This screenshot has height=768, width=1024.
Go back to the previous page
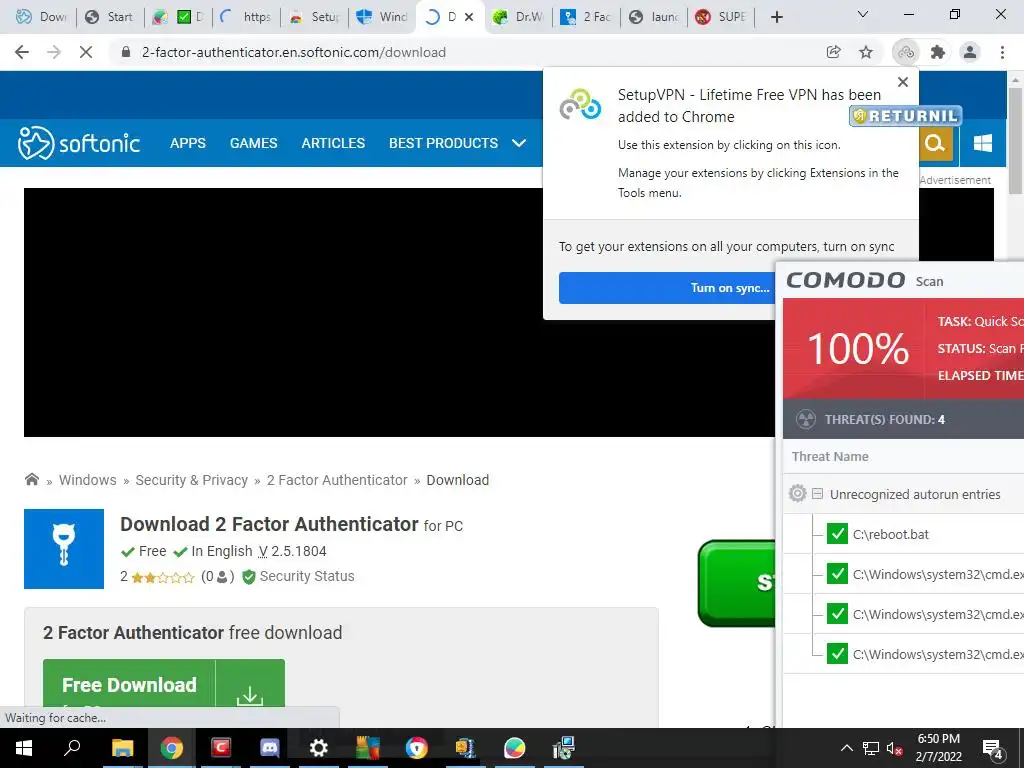click(22, 52)
